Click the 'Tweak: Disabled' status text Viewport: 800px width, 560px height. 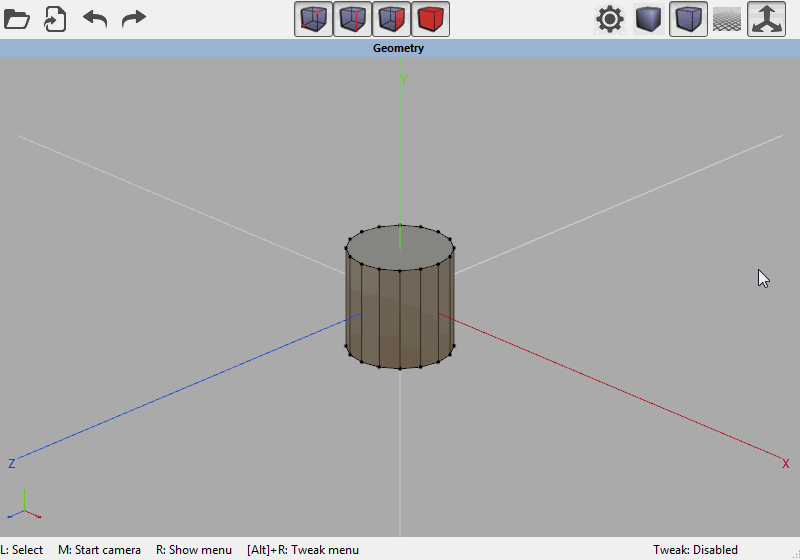[695, 550]
